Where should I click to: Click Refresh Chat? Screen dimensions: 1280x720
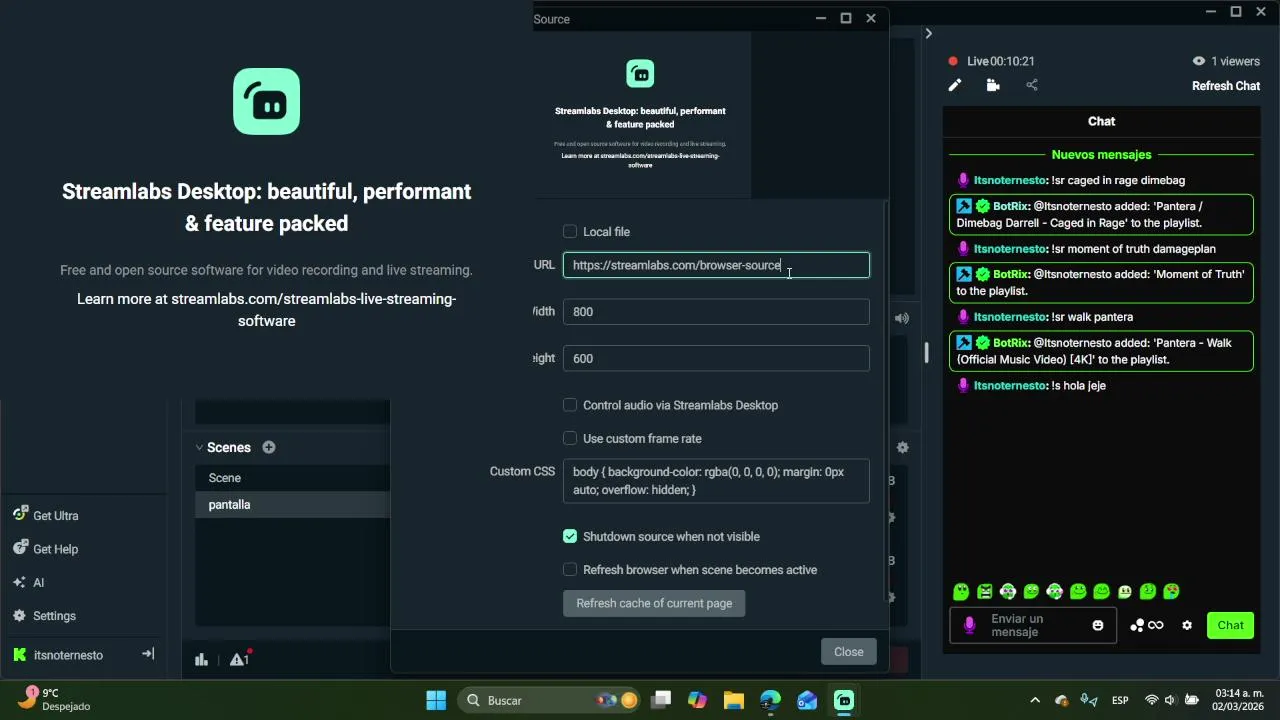[1226, 86]
